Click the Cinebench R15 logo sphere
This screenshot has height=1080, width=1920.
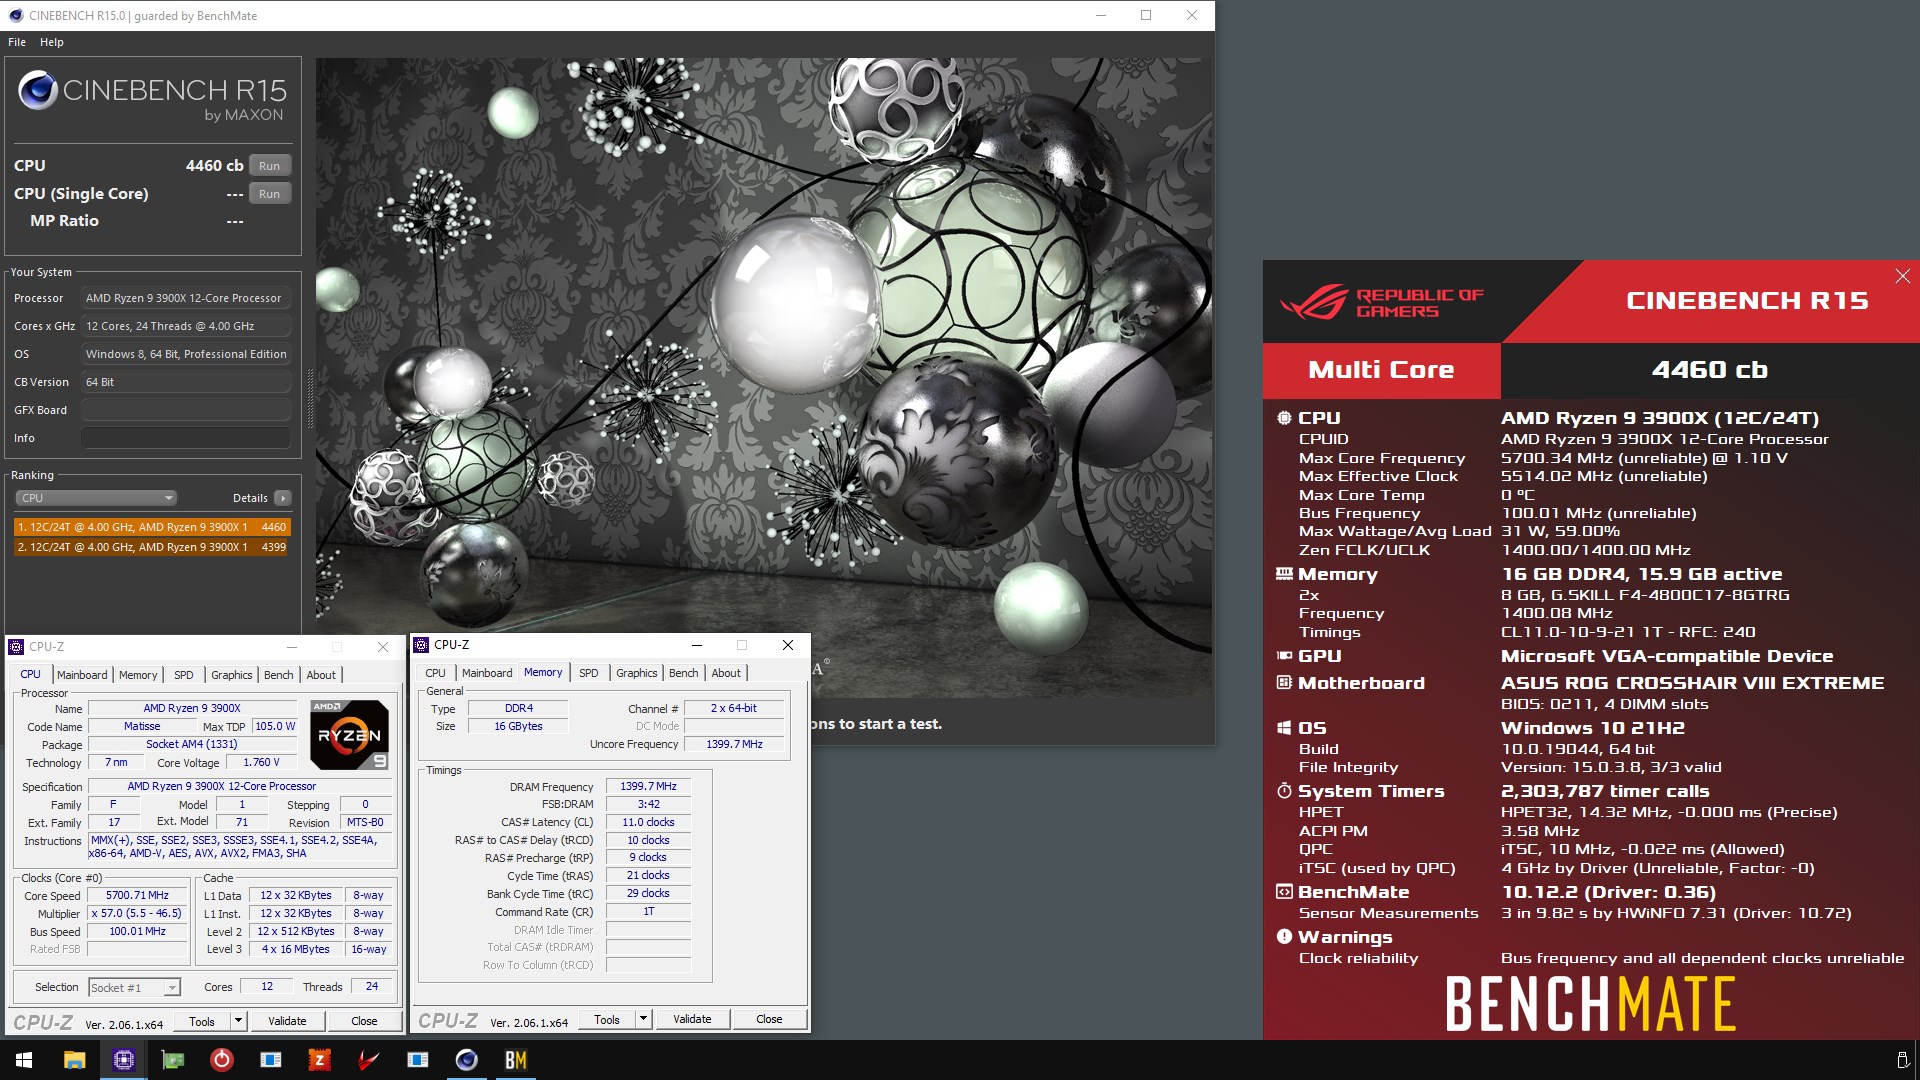(38, 91)
